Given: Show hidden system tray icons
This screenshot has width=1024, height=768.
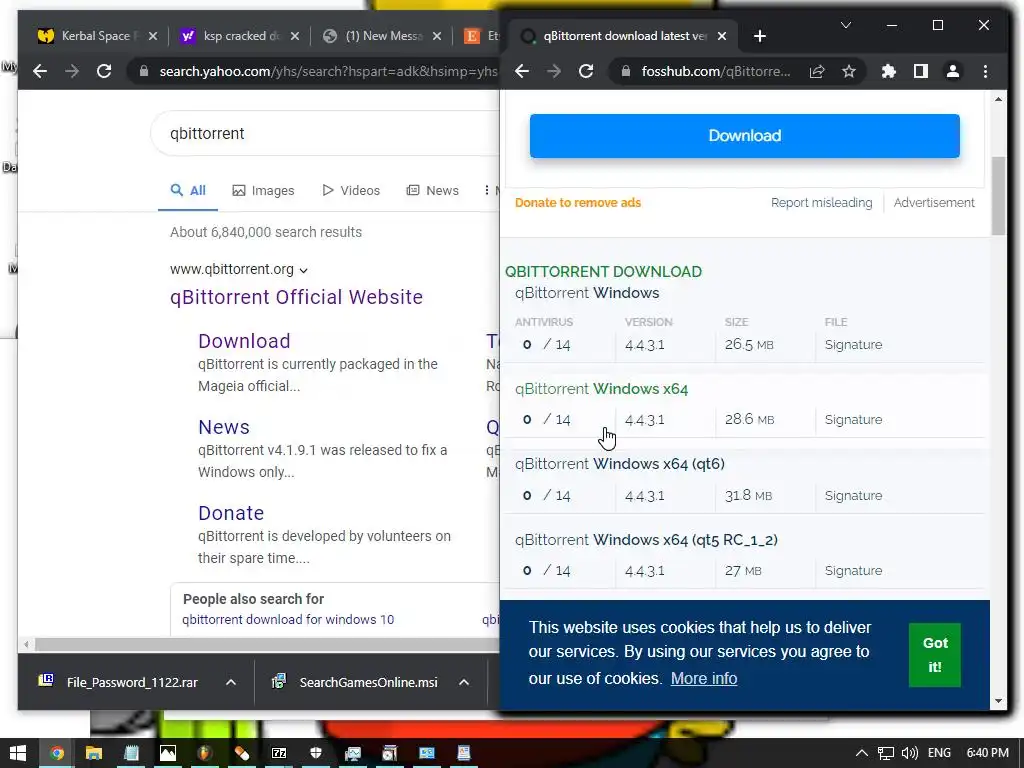Looking at the screenshot, I should click(x=861, y=753).
